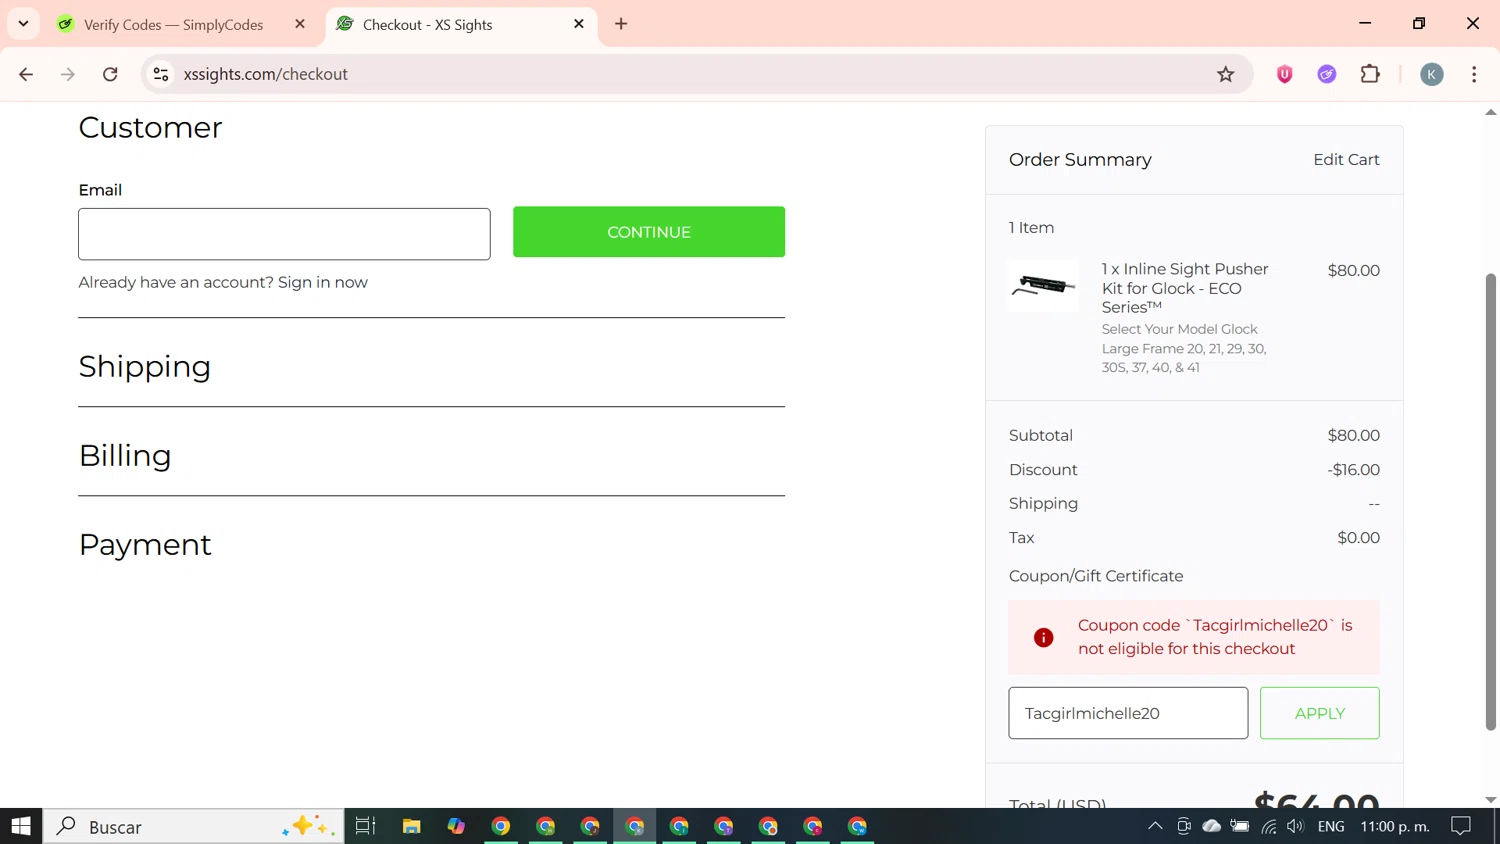Open the Extensions puzzle menu
The height and width of the screenshot is (844, 1500).
coord(1370,74)
